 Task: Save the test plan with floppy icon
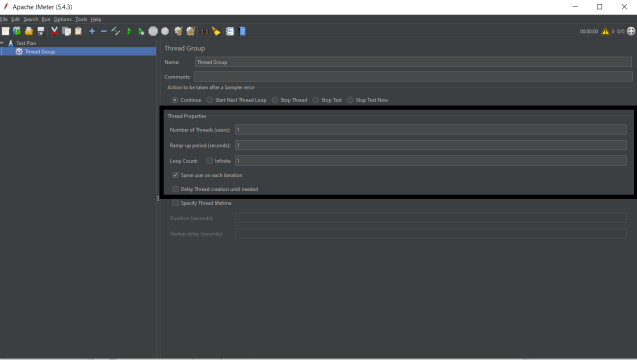(41, 31)
